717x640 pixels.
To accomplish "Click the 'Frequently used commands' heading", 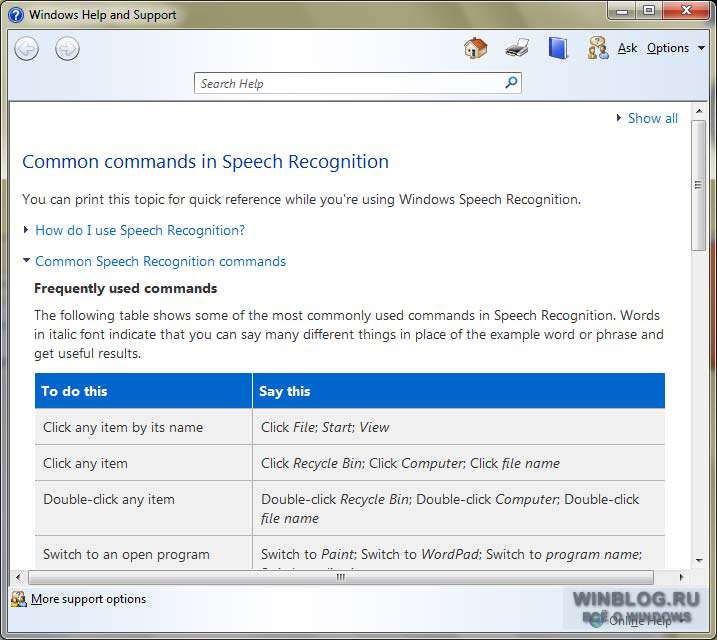I will click(x=126, y=288).
